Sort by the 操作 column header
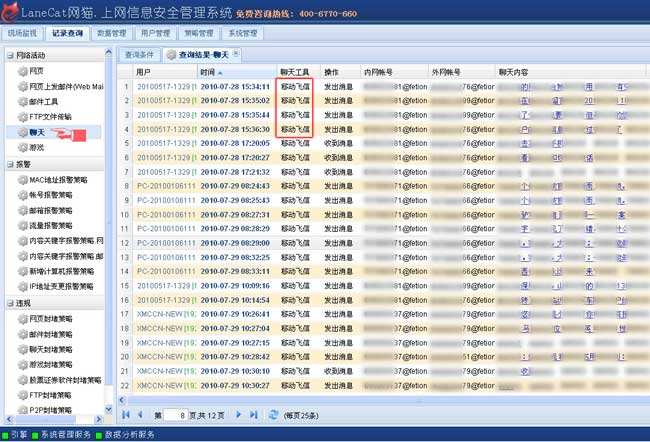The width and height of the screenshot is (650, 442). 340,72
